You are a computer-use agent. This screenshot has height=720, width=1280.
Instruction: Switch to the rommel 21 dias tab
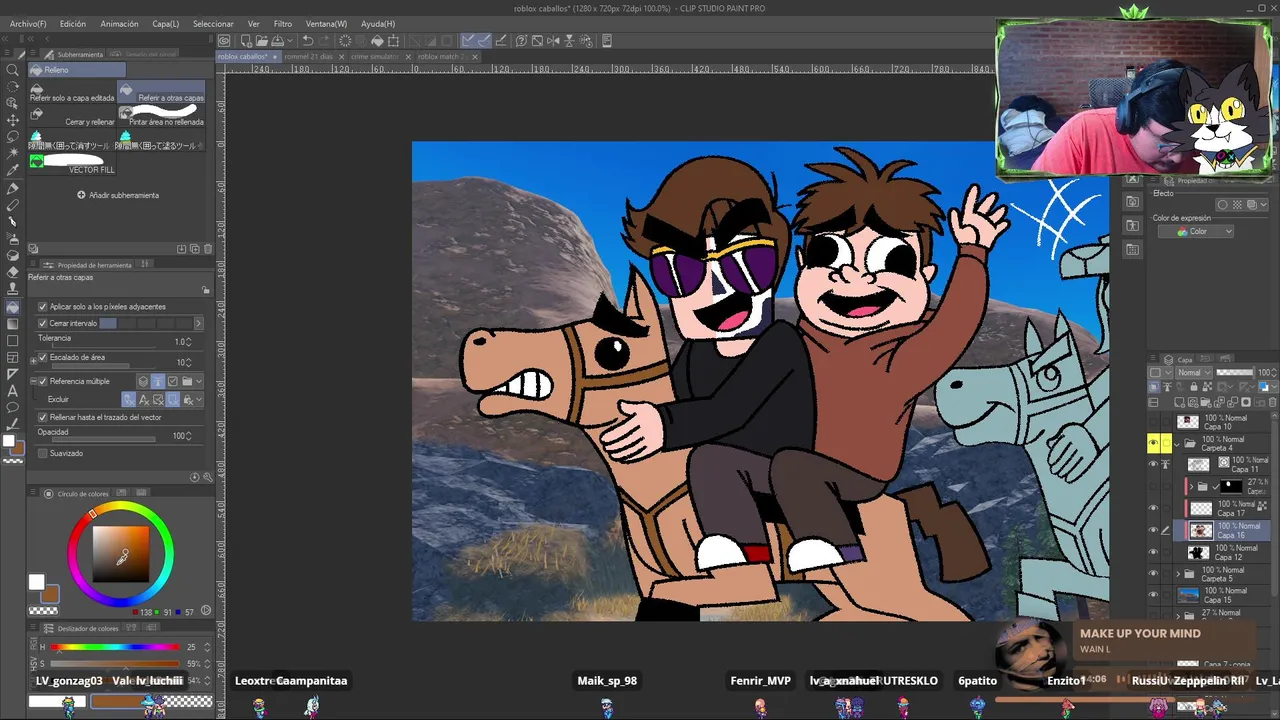point(308,57)
